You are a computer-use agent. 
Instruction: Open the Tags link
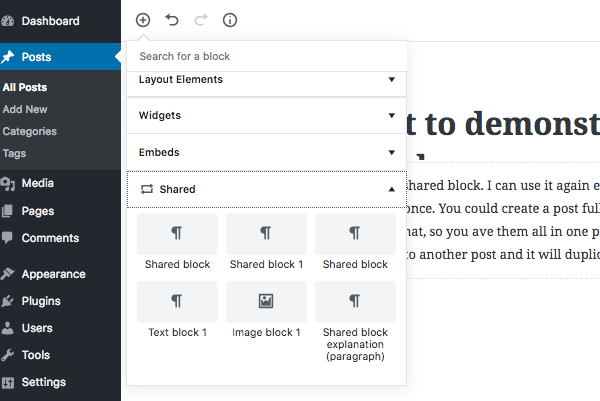(14, 153)
